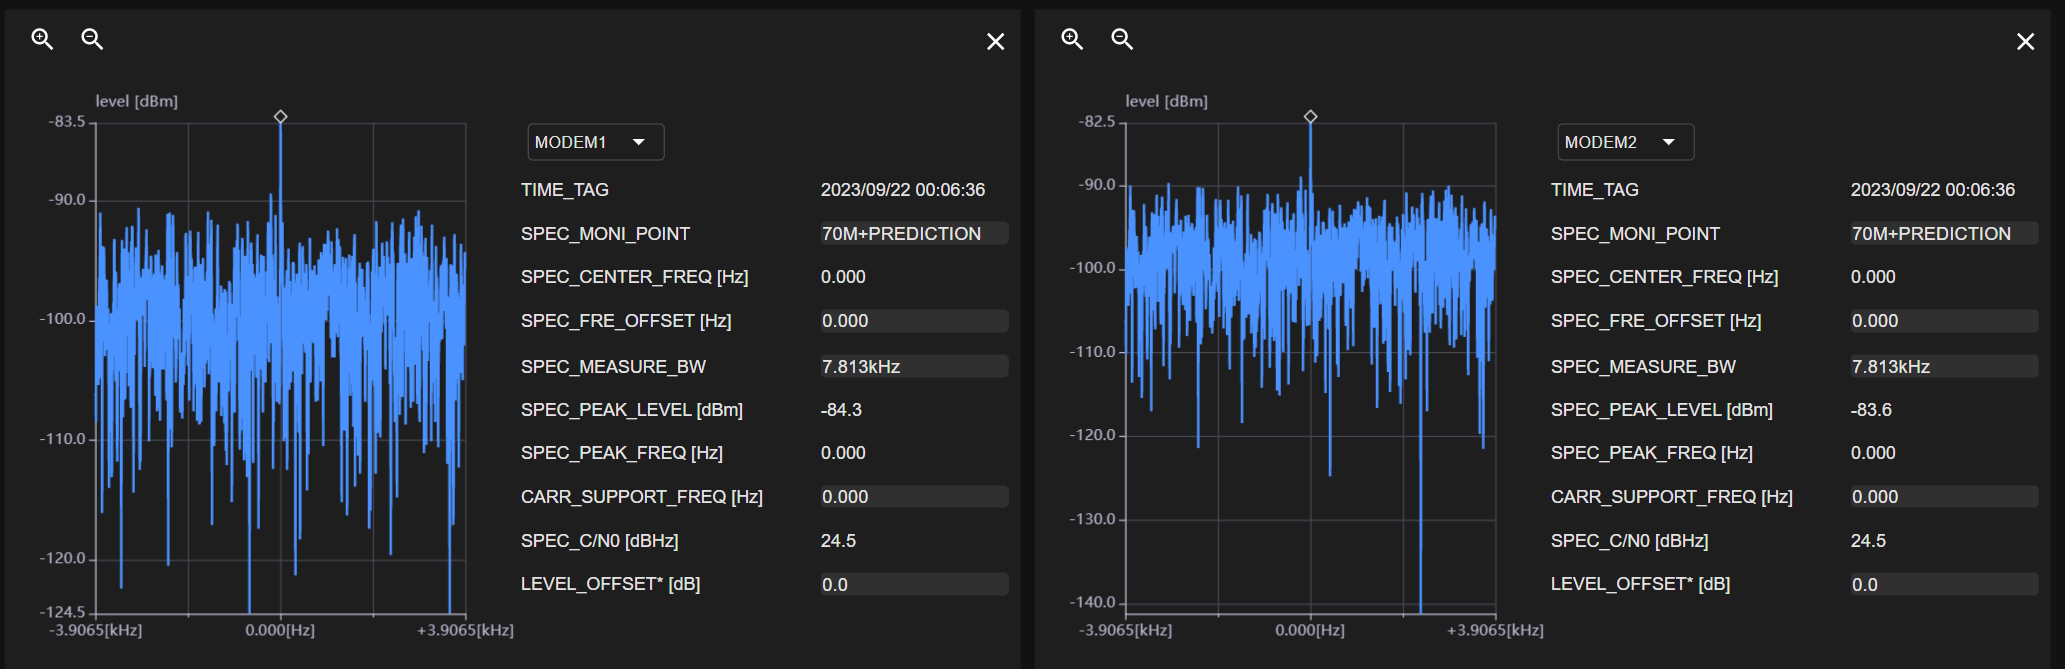Select SPEC_C/N0 value 24.5 in MODEM1 panel
Viewport: 2065px width, 669px height.
tap(838, 541)
